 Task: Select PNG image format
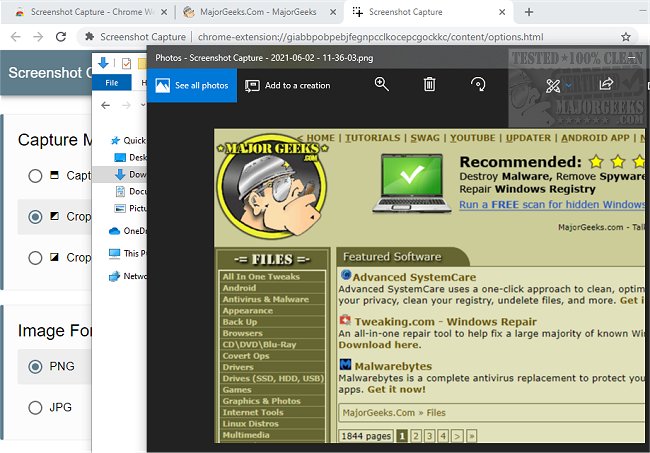(x=35, y=366)
